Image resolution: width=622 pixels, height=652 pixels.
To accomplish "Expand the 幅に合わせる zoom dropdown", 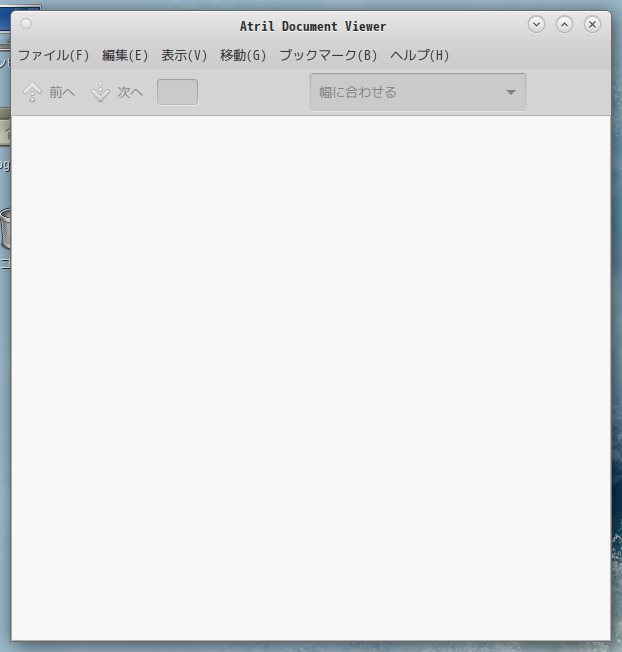I will [x=417, y=92].
